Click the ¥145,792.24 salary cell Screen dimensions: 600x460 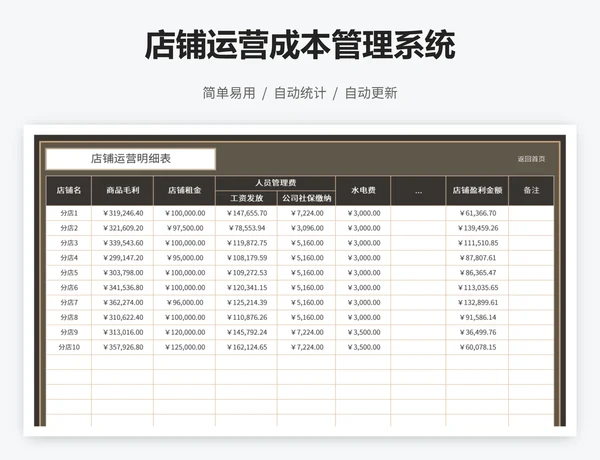tap(246, 333)
